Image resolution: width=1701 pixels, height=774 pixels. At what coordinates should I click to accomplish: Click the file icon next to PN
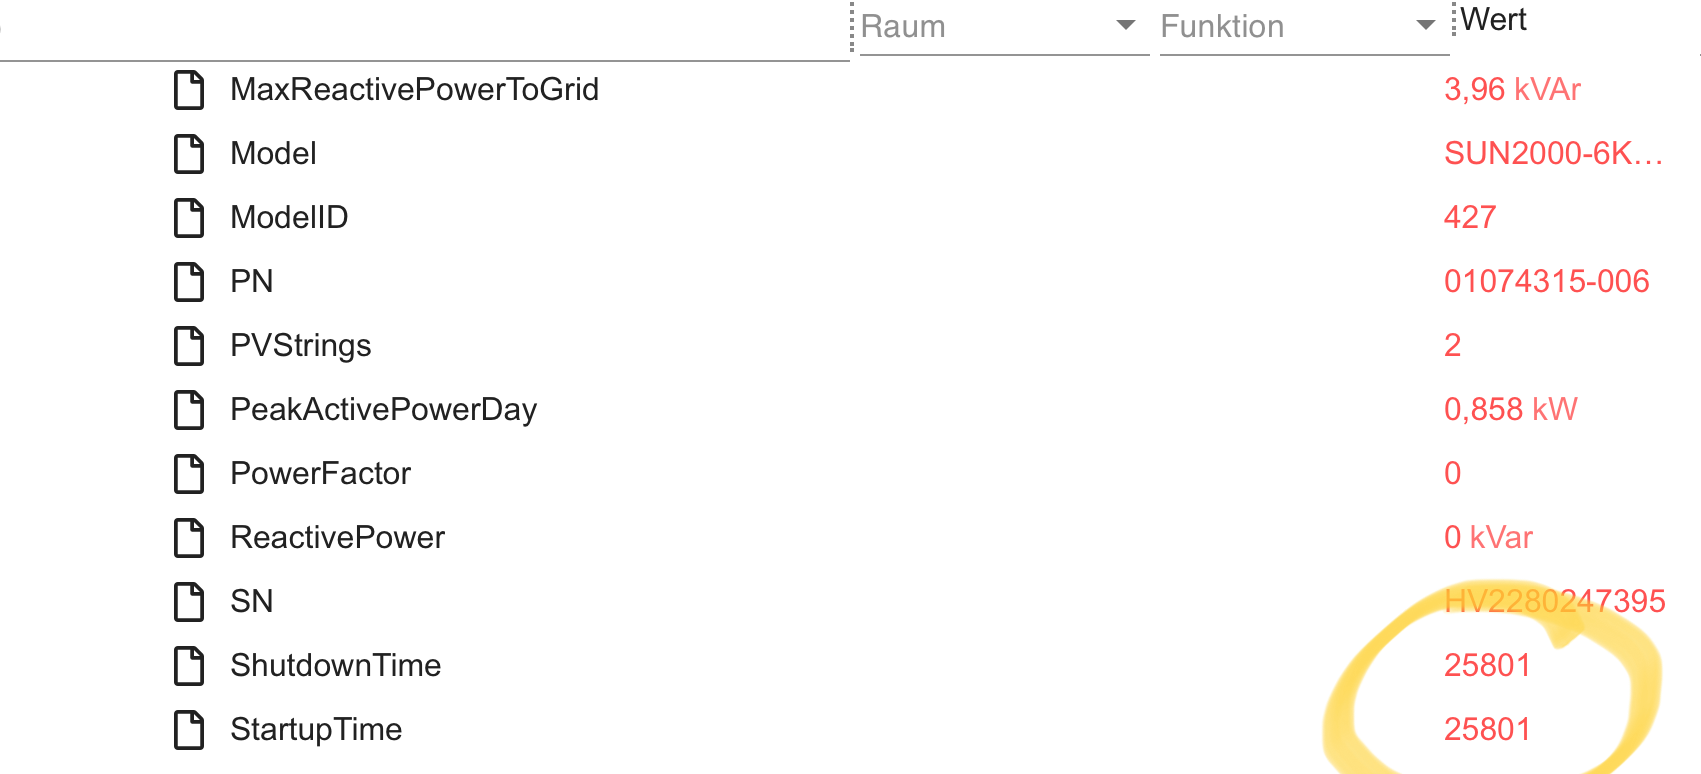pyautogui.click(x=189, y=282)
